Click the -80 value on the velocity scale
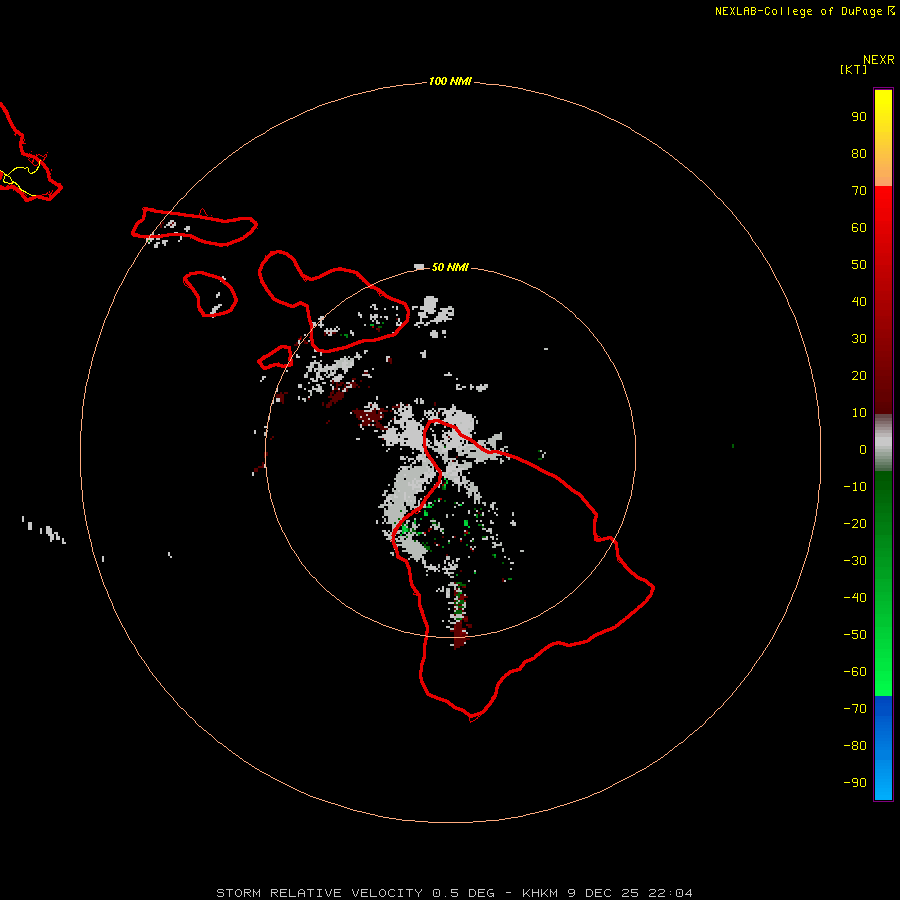This screenshot has width=900, height=900. coord(855,746)
